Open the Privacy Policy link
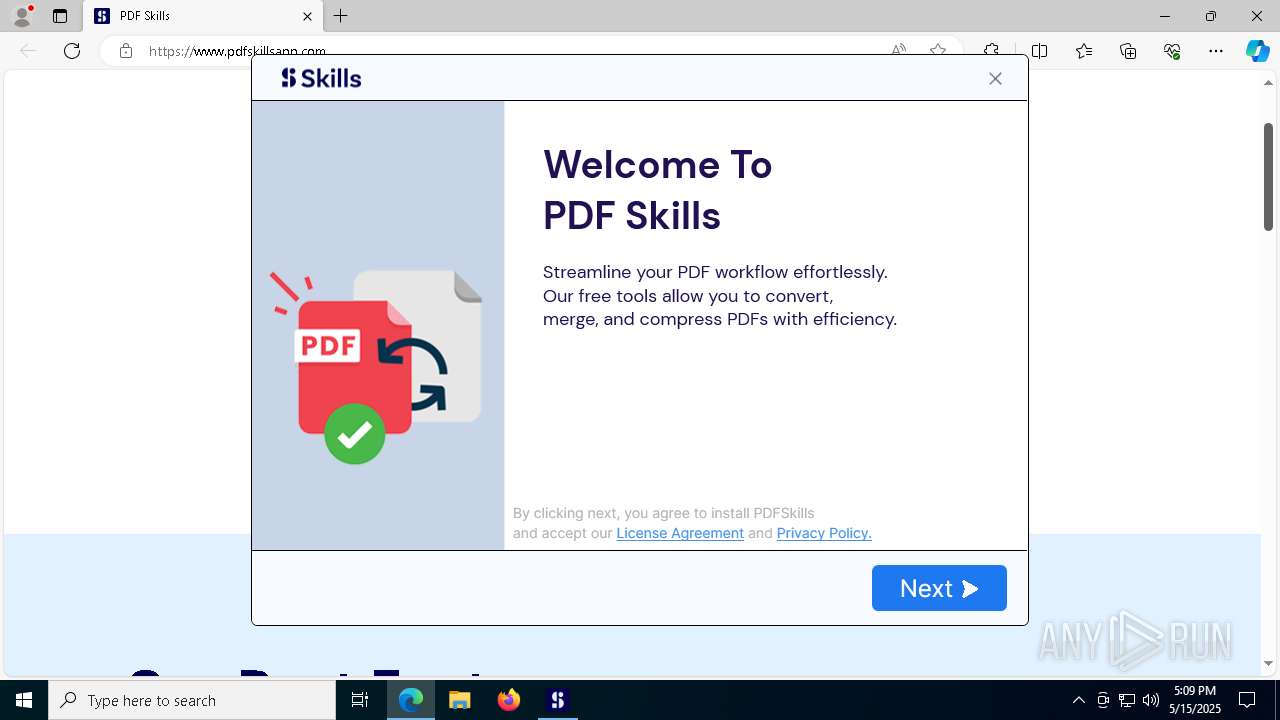 pos(824,533)
